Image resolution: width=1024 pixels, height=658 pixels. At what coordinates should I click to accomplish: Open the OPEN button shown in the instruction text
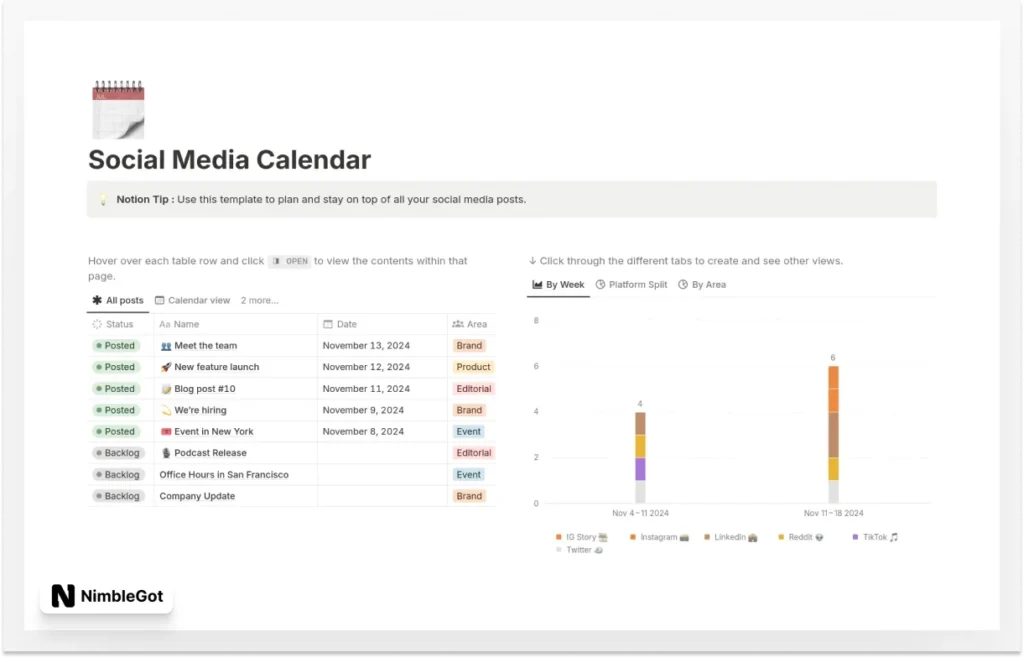point(290,261)
